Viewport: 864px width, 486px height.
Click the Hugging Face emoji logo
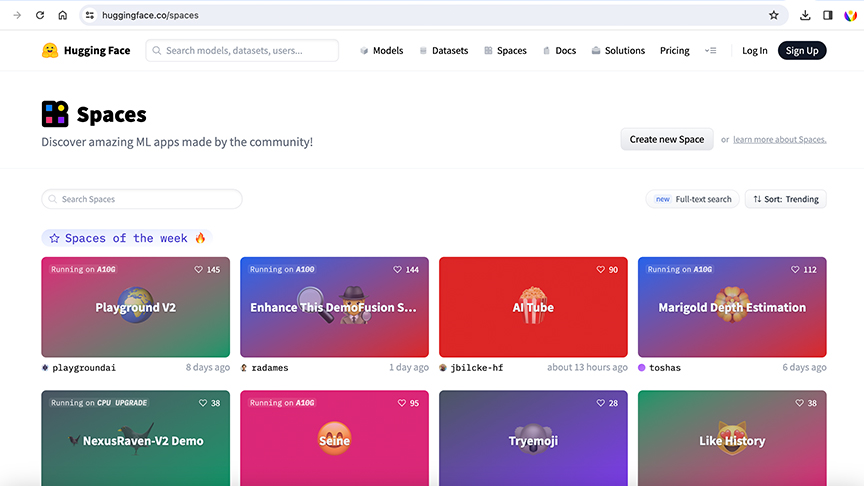coord(50,51)
